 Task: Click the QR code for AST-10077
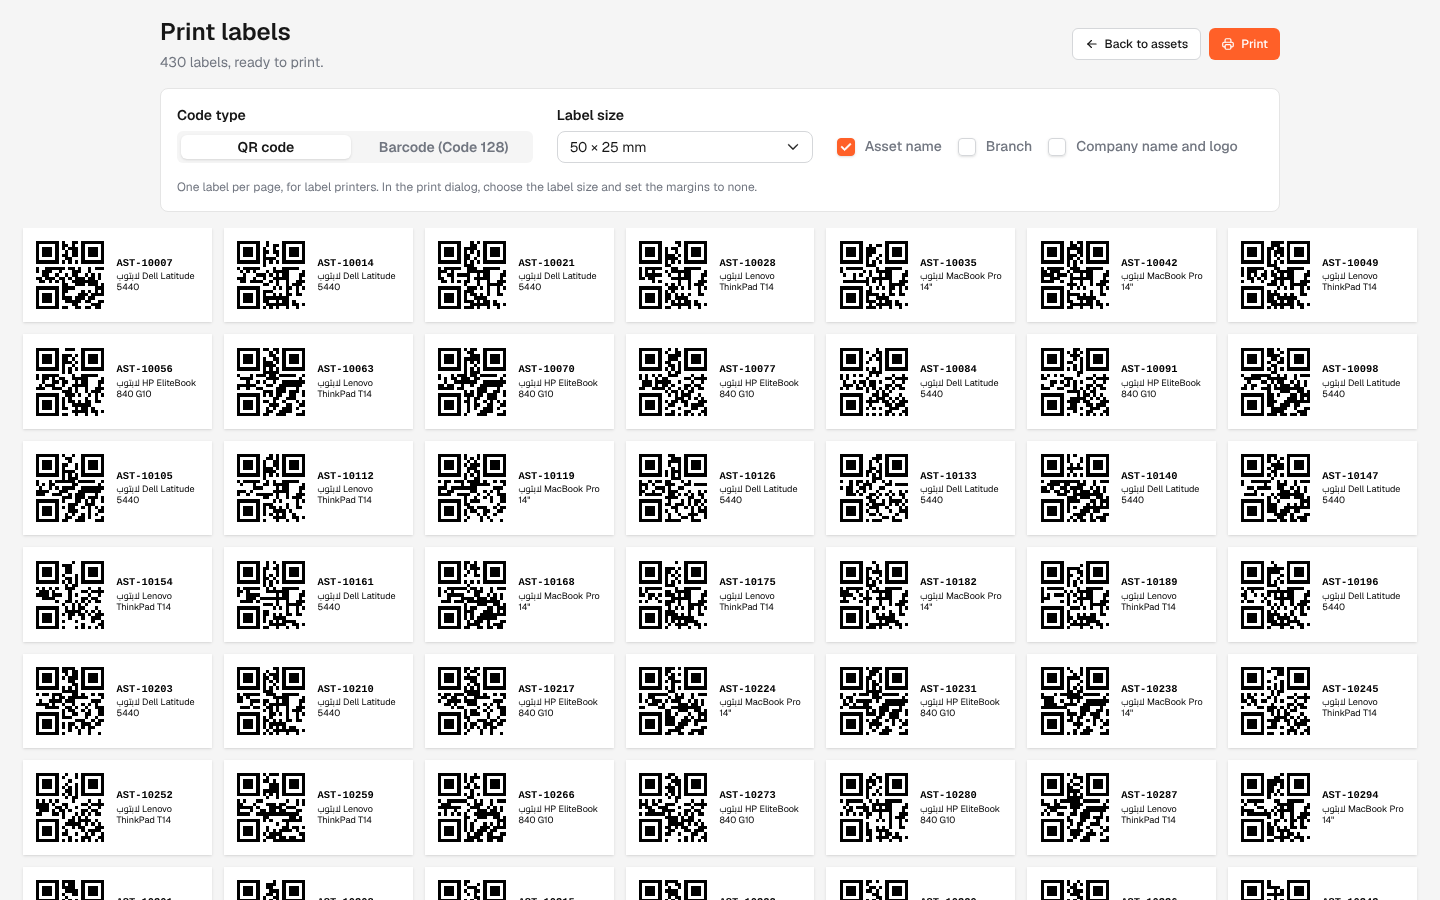tap(673, 382)
